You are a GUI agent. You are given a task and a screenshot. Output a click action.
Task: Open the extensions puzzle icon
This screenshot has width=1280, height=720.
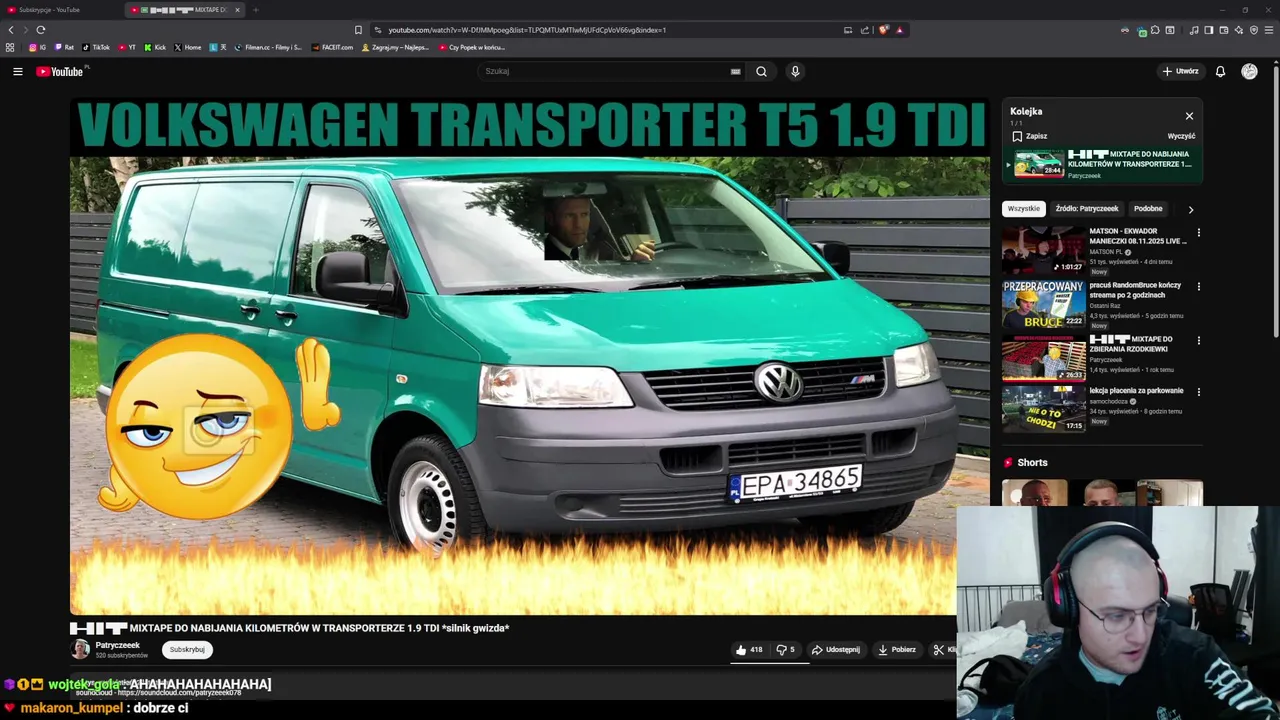(1155, 30)
